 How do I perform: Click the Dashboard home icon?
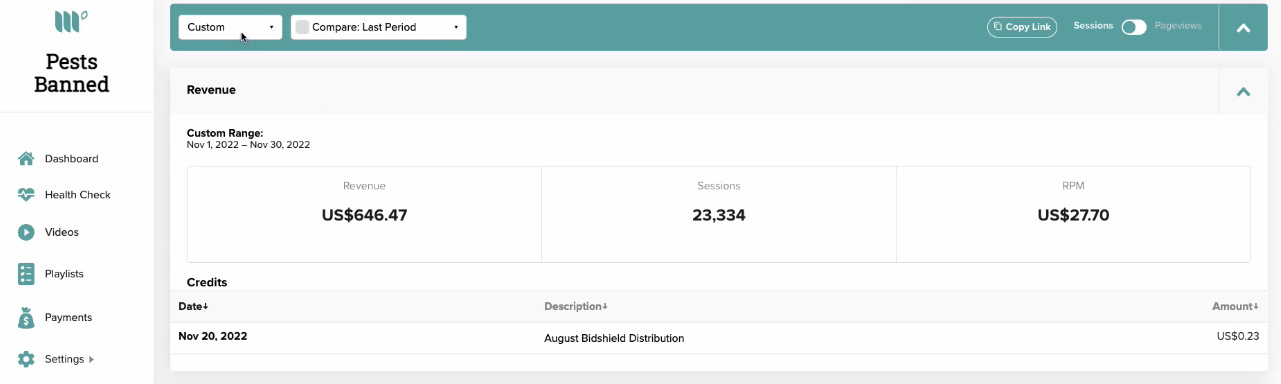(26, 159)
